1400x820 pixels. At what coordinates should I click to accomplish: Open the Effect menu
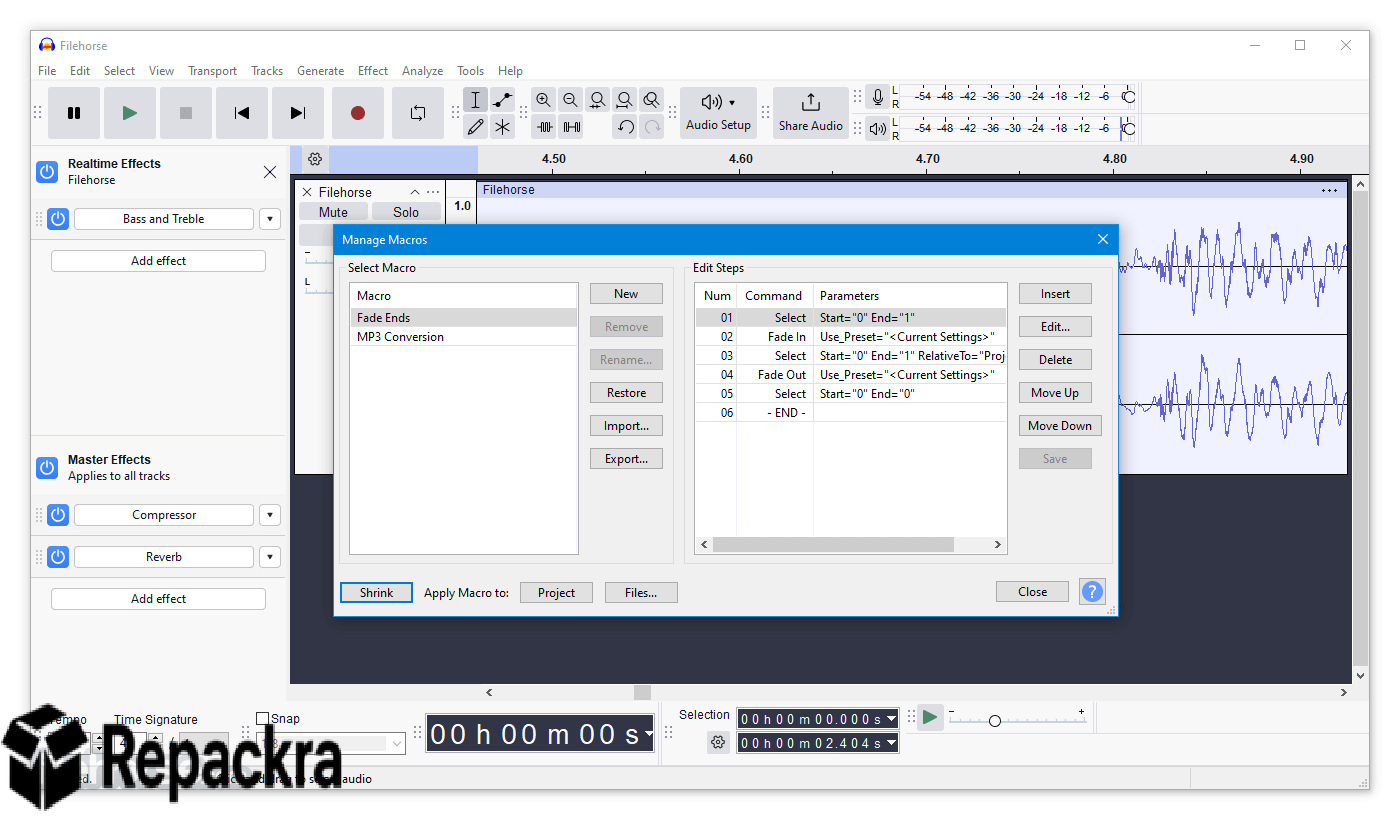click(x=373, y=71)
